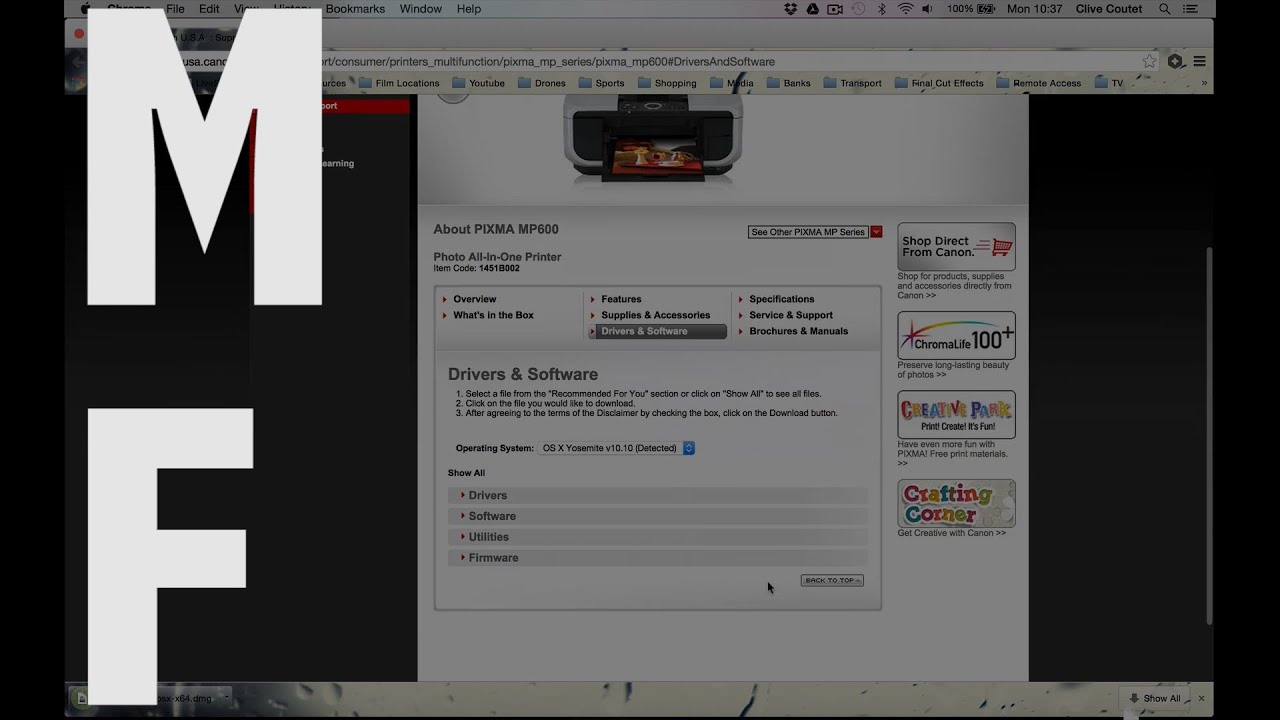
Task: Close the downloads bar
Action: (1202, 699)
